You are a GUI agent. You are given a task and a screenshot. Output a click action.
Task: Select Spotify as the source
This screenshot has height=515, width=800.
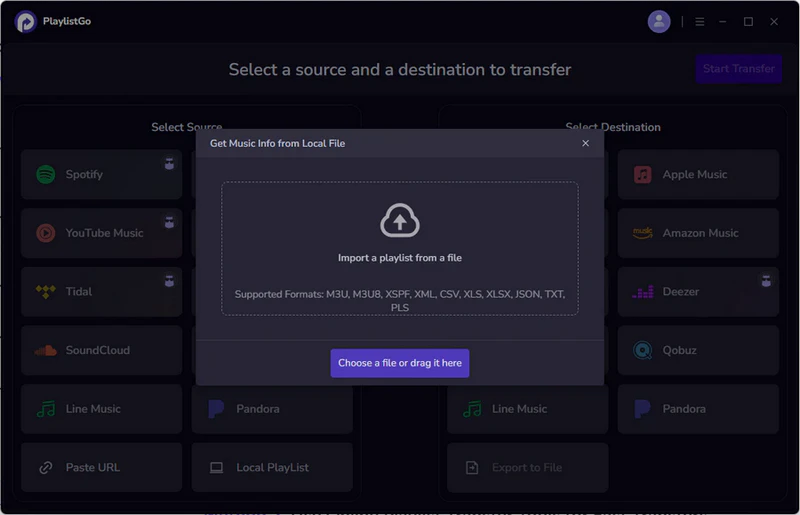[x=102, y=174]
